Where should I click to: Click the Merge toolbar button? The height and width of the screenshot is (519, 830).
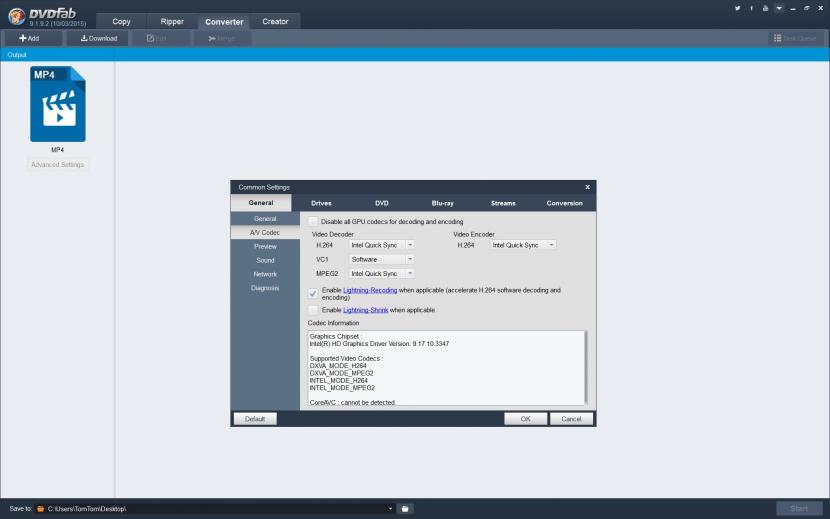[x=222, y=38]
